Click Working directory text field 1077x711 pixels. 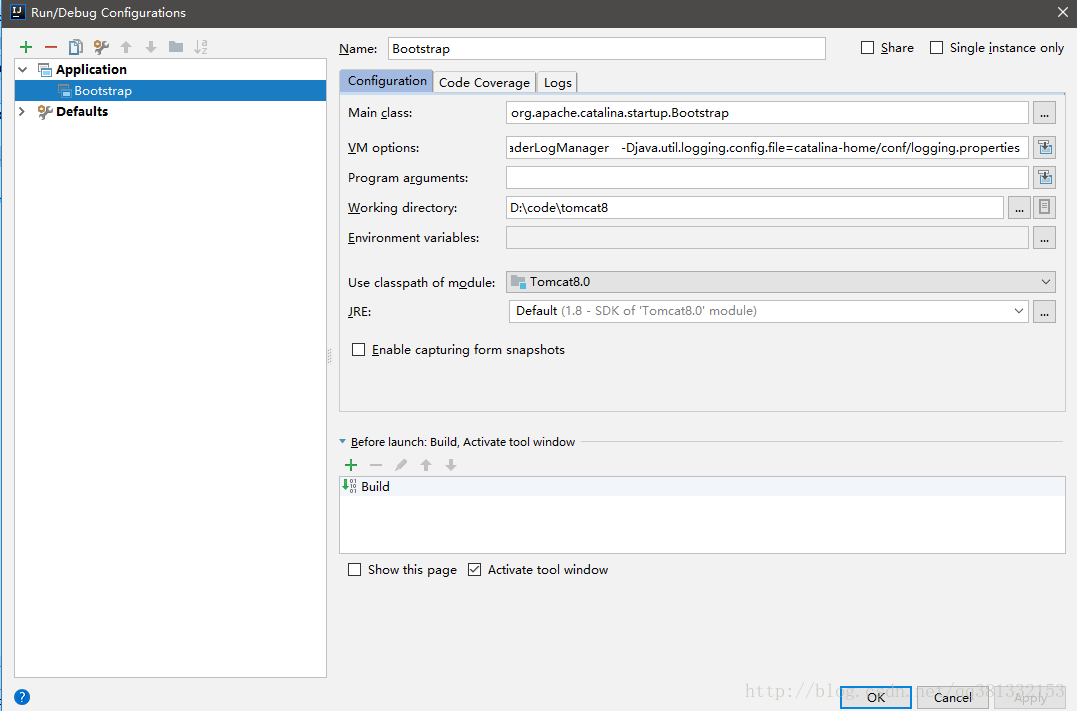point(755,207)
